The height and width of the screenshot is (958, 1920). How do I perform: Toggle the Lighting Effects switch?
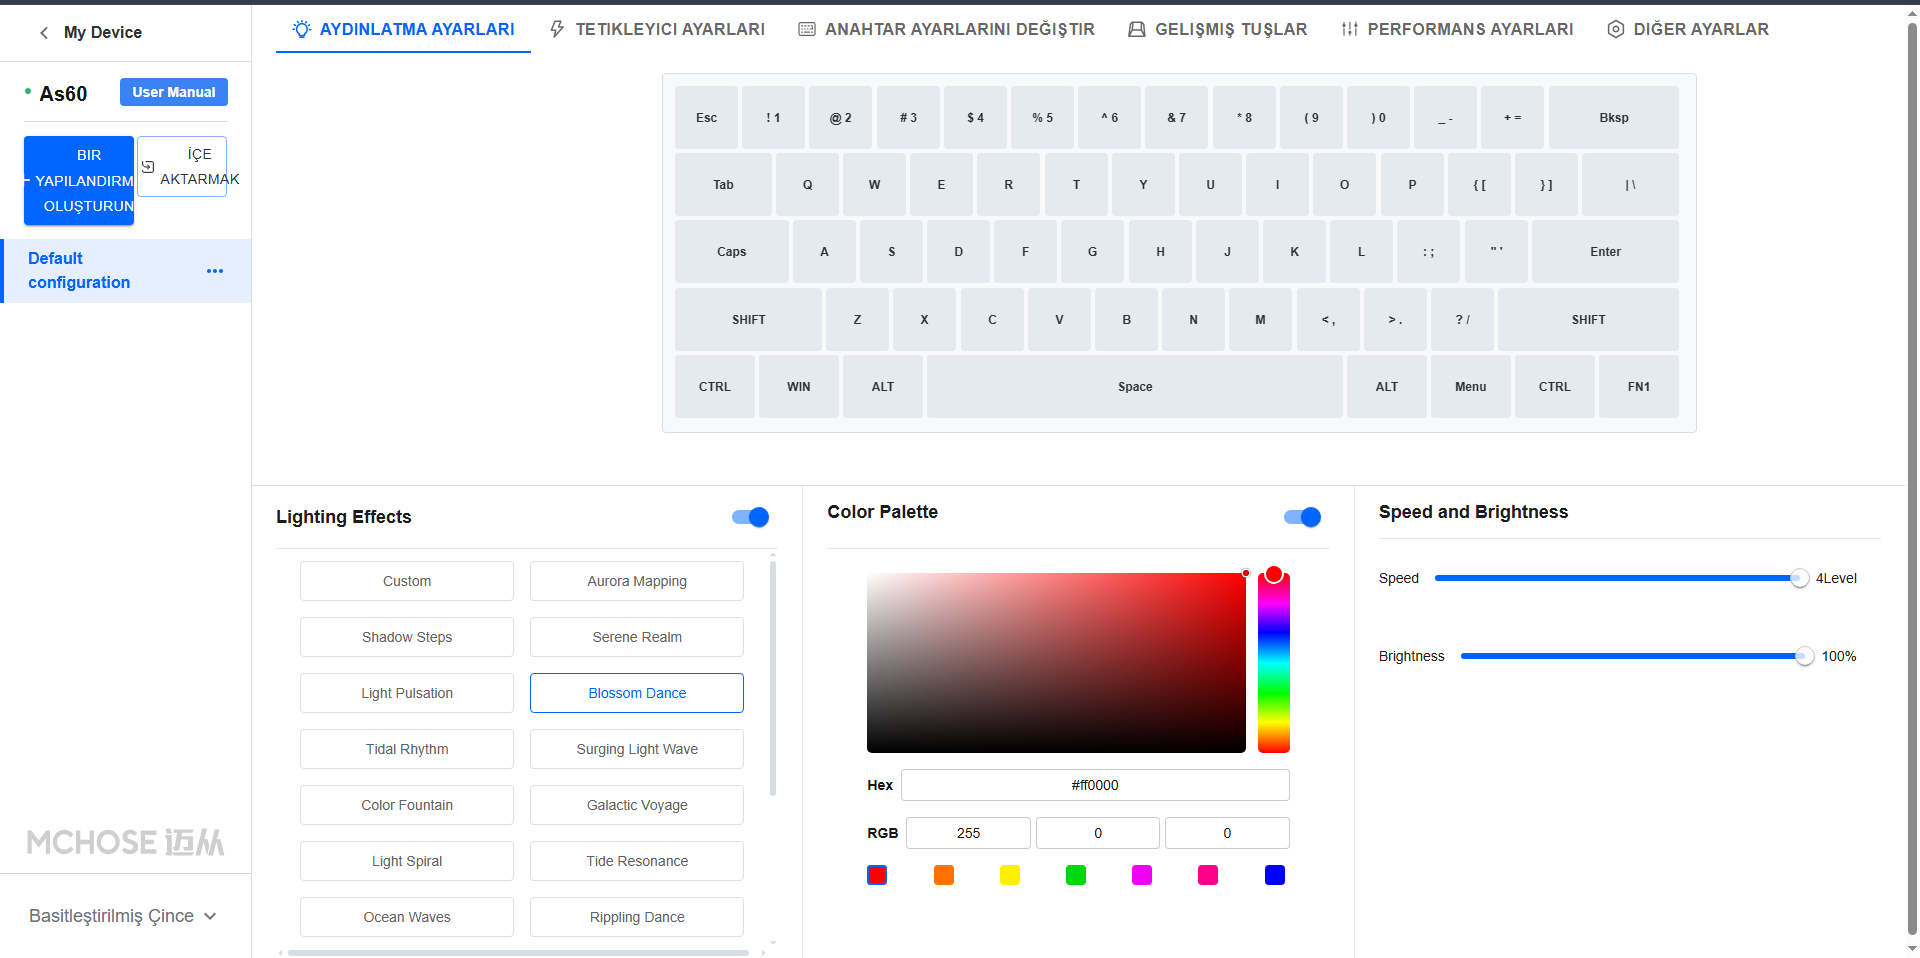tap(750, 517)
